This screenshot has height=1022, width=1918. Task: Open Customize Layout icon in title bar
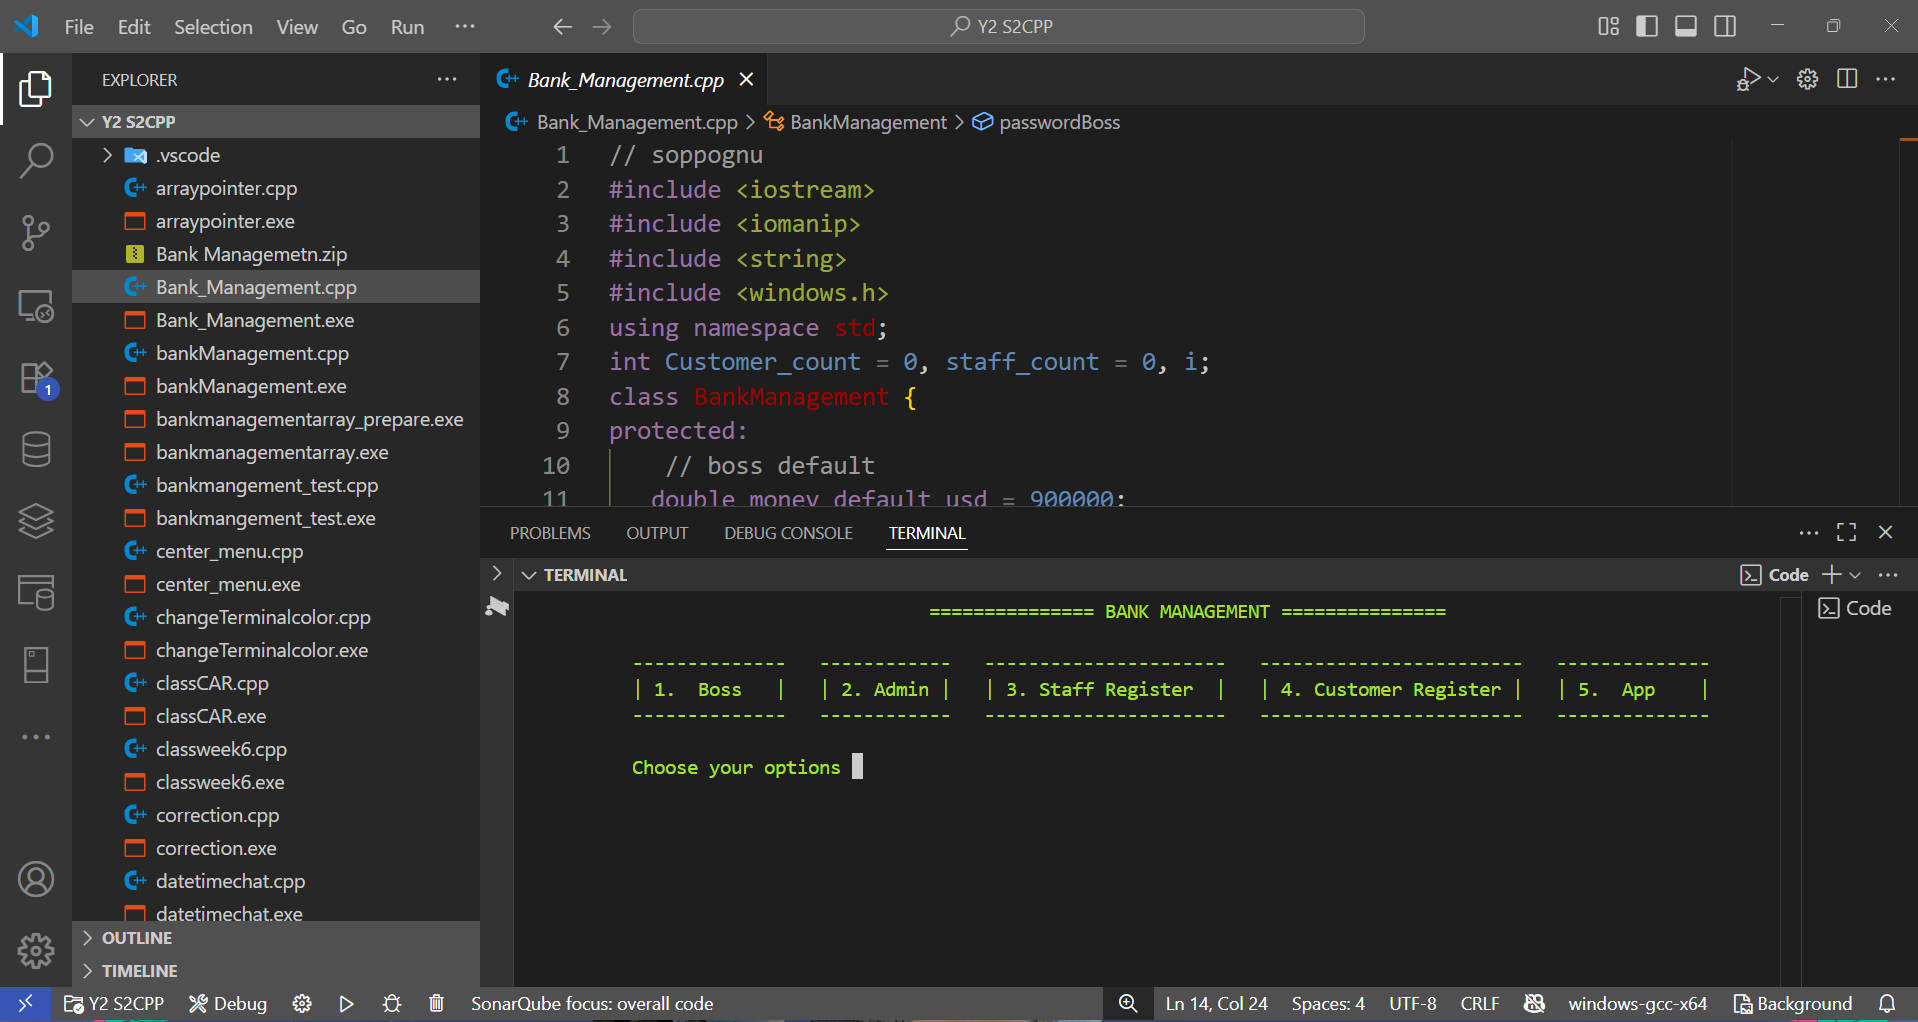[1608, 26]
